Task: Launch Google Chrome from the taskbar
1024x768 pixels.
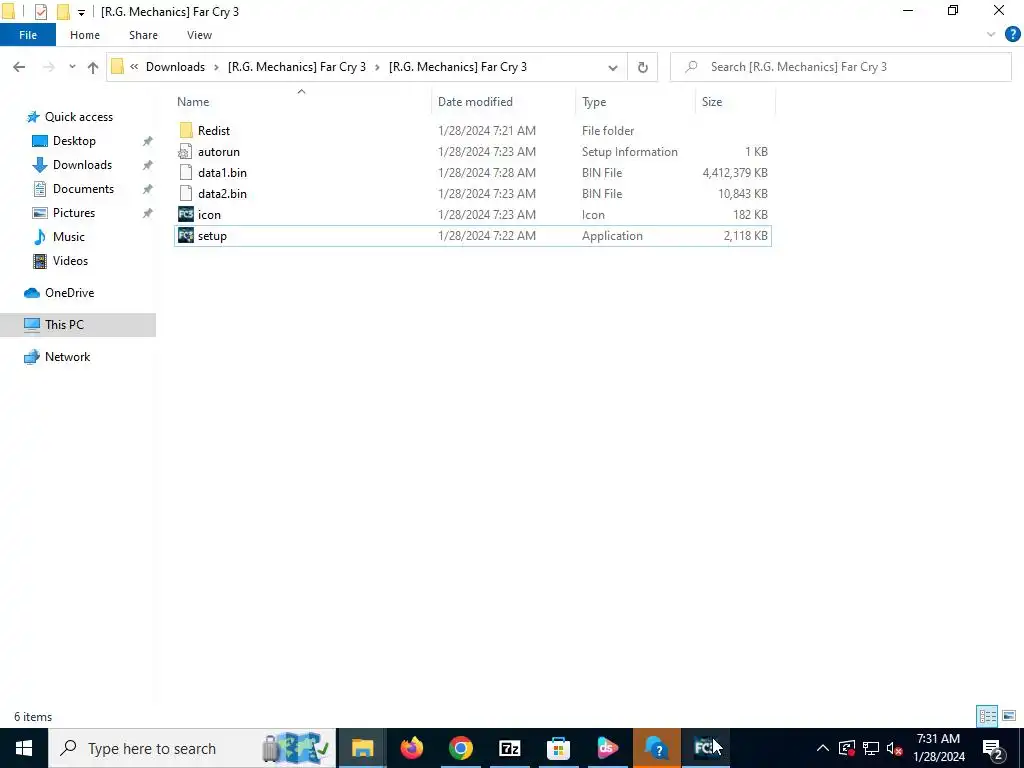Action: click(460, 748)
